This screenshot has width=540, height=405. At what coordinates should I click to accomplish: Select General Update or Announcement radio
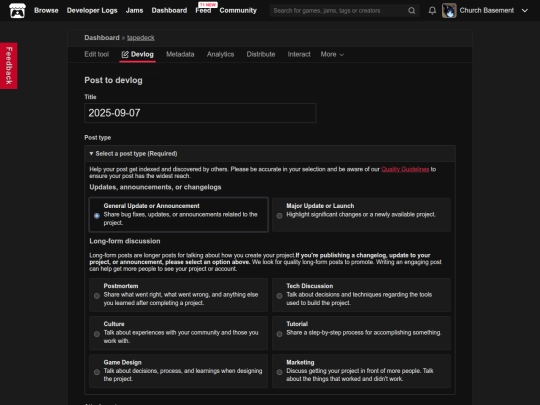pos(97,216)
